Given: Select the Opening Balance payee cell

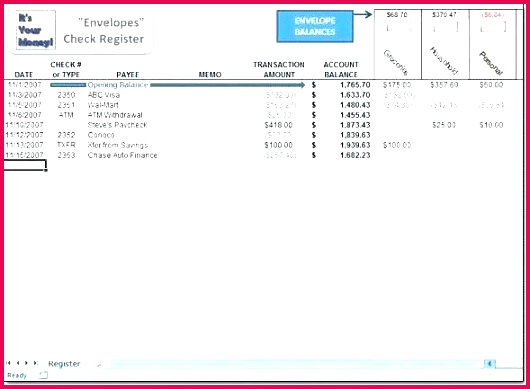Looking at the screenshot, I should point(118,84).
